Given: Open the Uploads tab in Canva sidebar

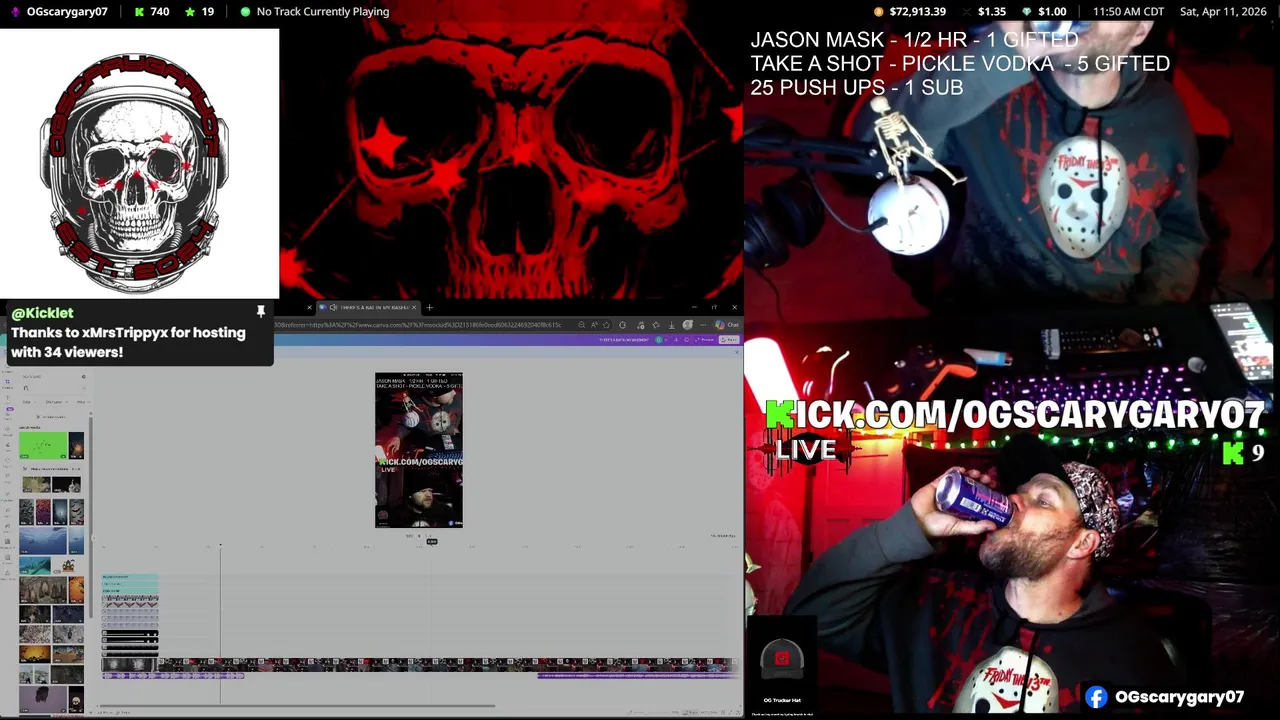Looking at the screenshot, I should [8, 431].
